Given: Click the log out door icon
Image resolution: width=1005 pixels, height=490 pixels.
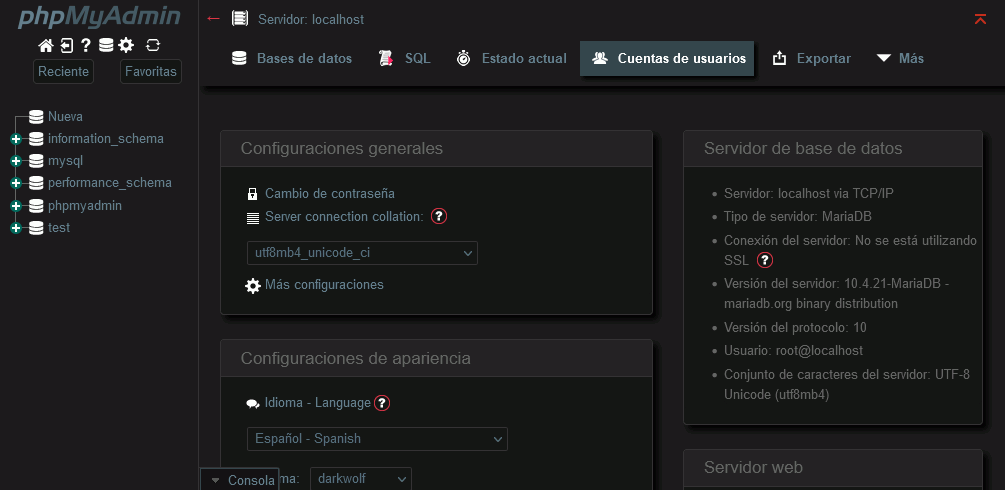Looking at the screenshot, I should coord(67,45).
